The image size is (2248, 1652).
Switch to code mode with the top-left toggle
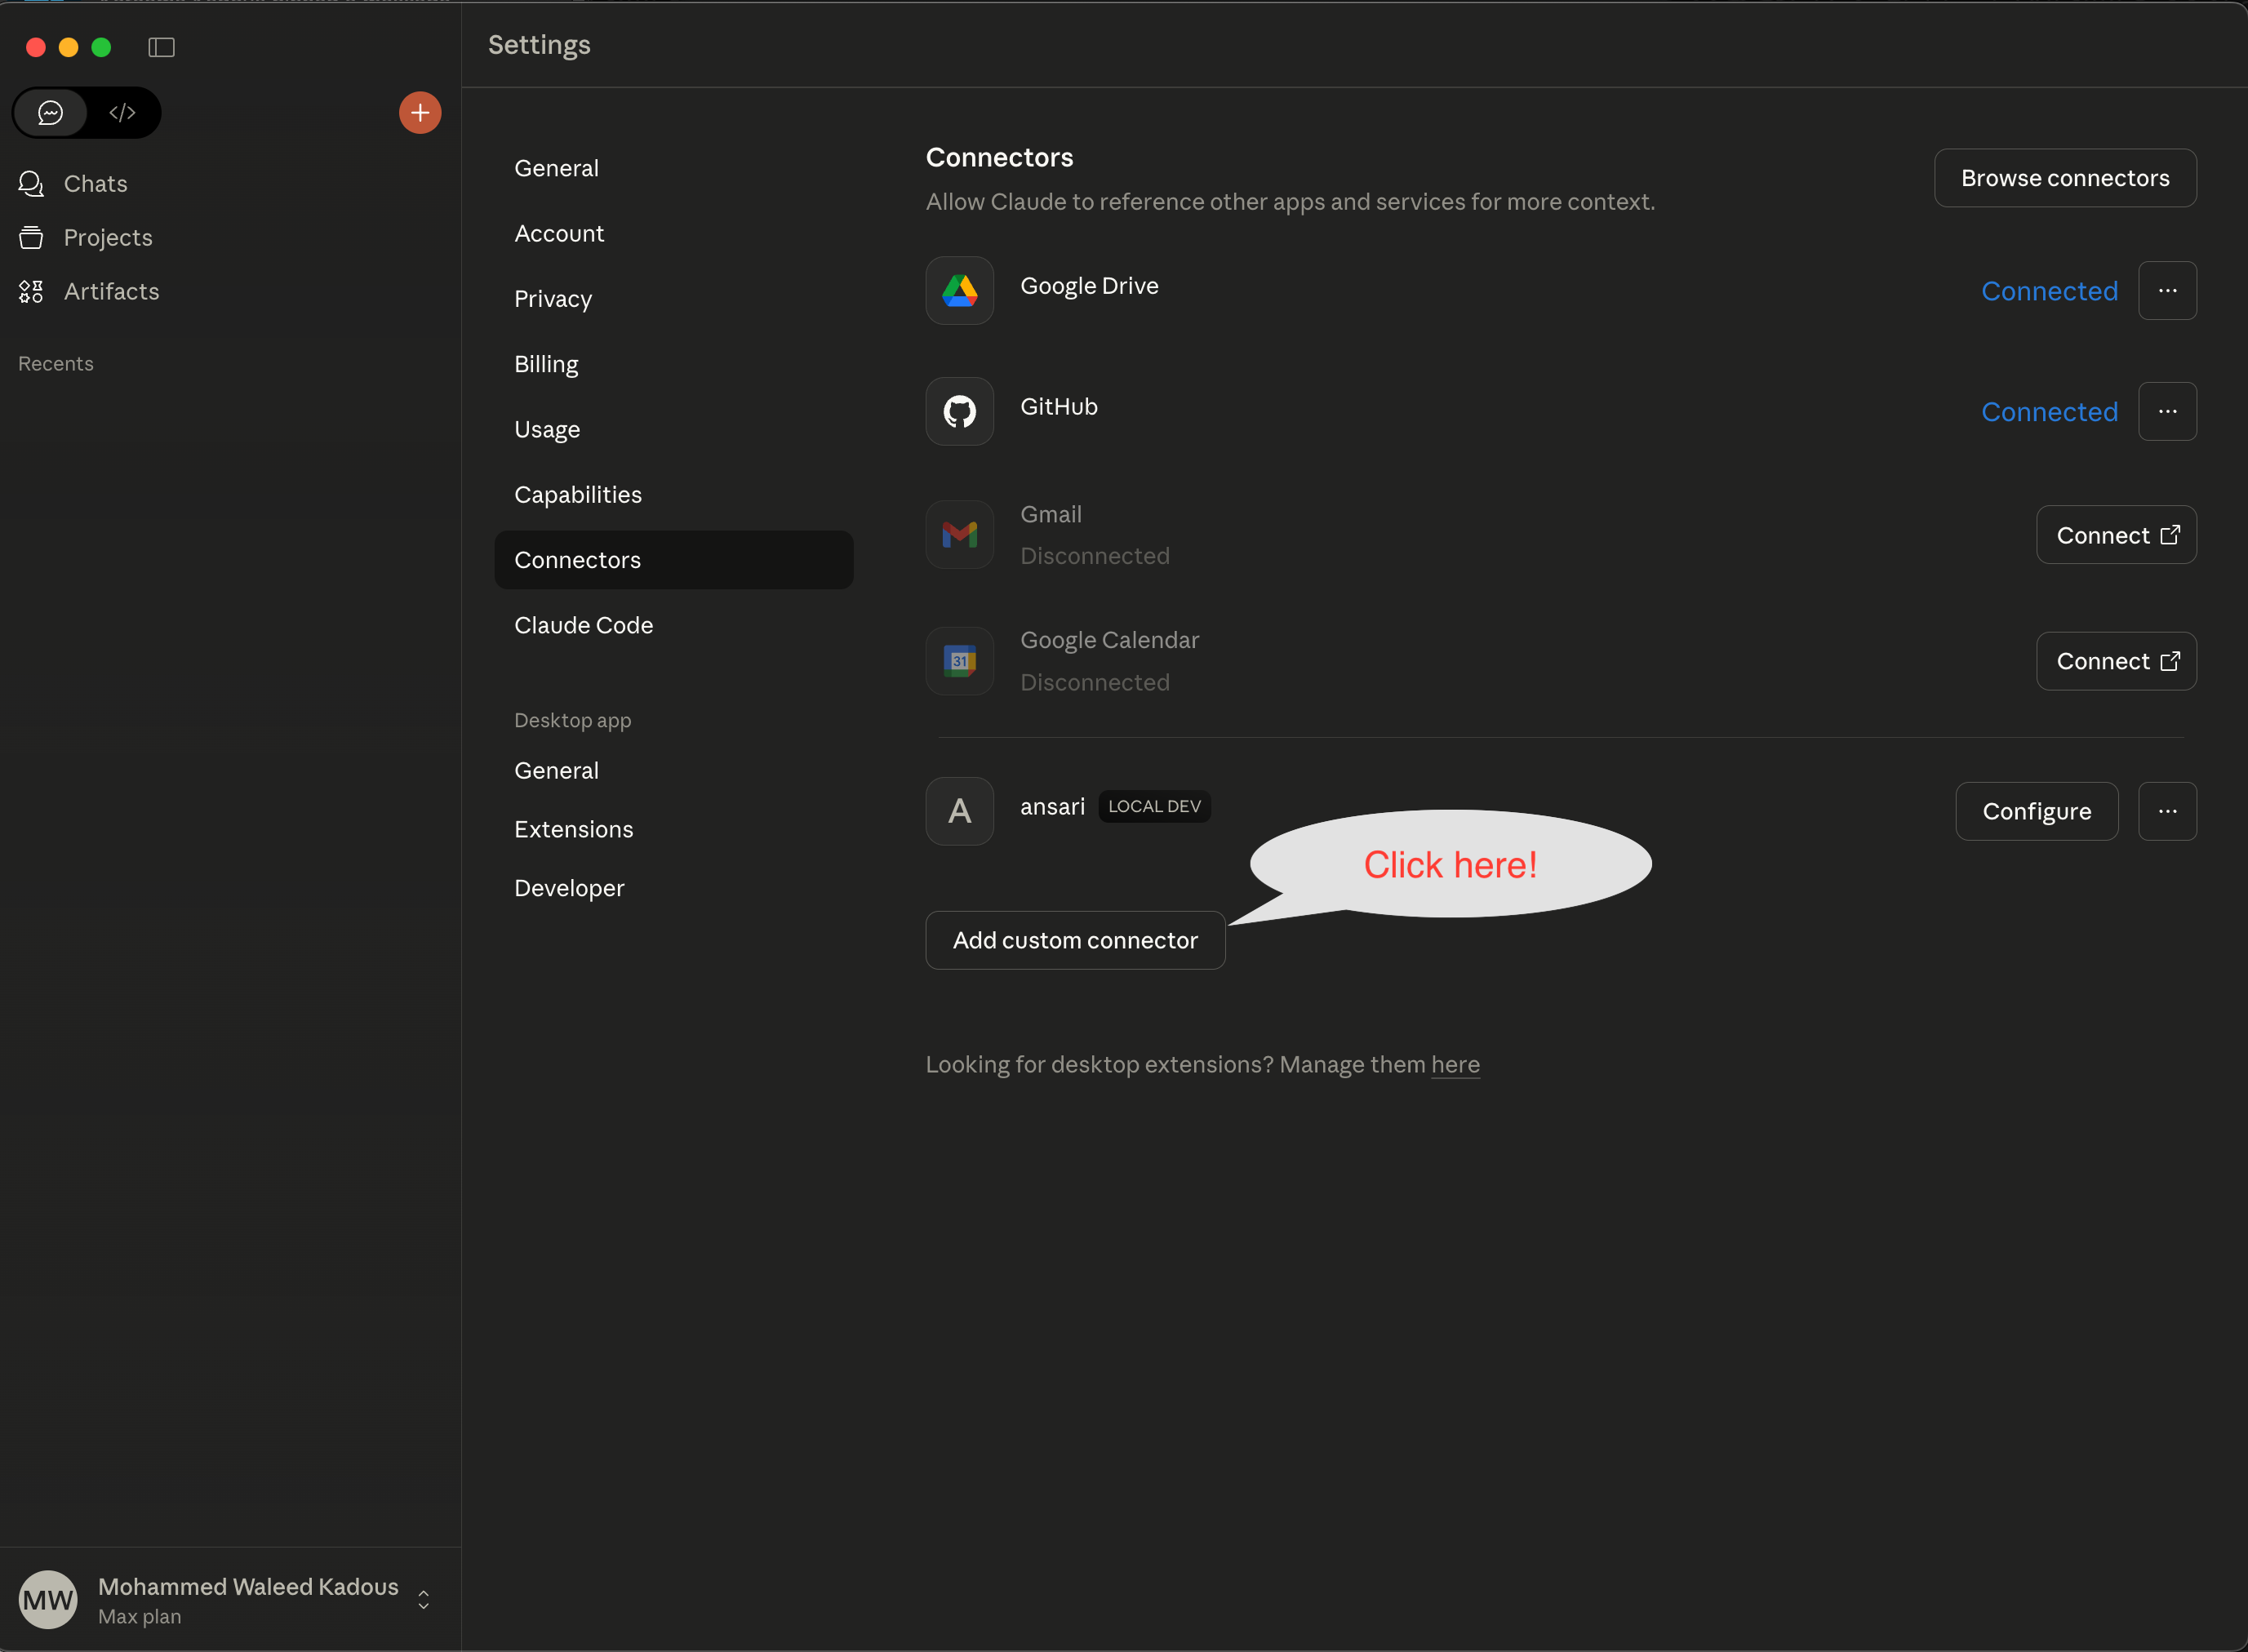pyautogui.click(x=122, y=112)
